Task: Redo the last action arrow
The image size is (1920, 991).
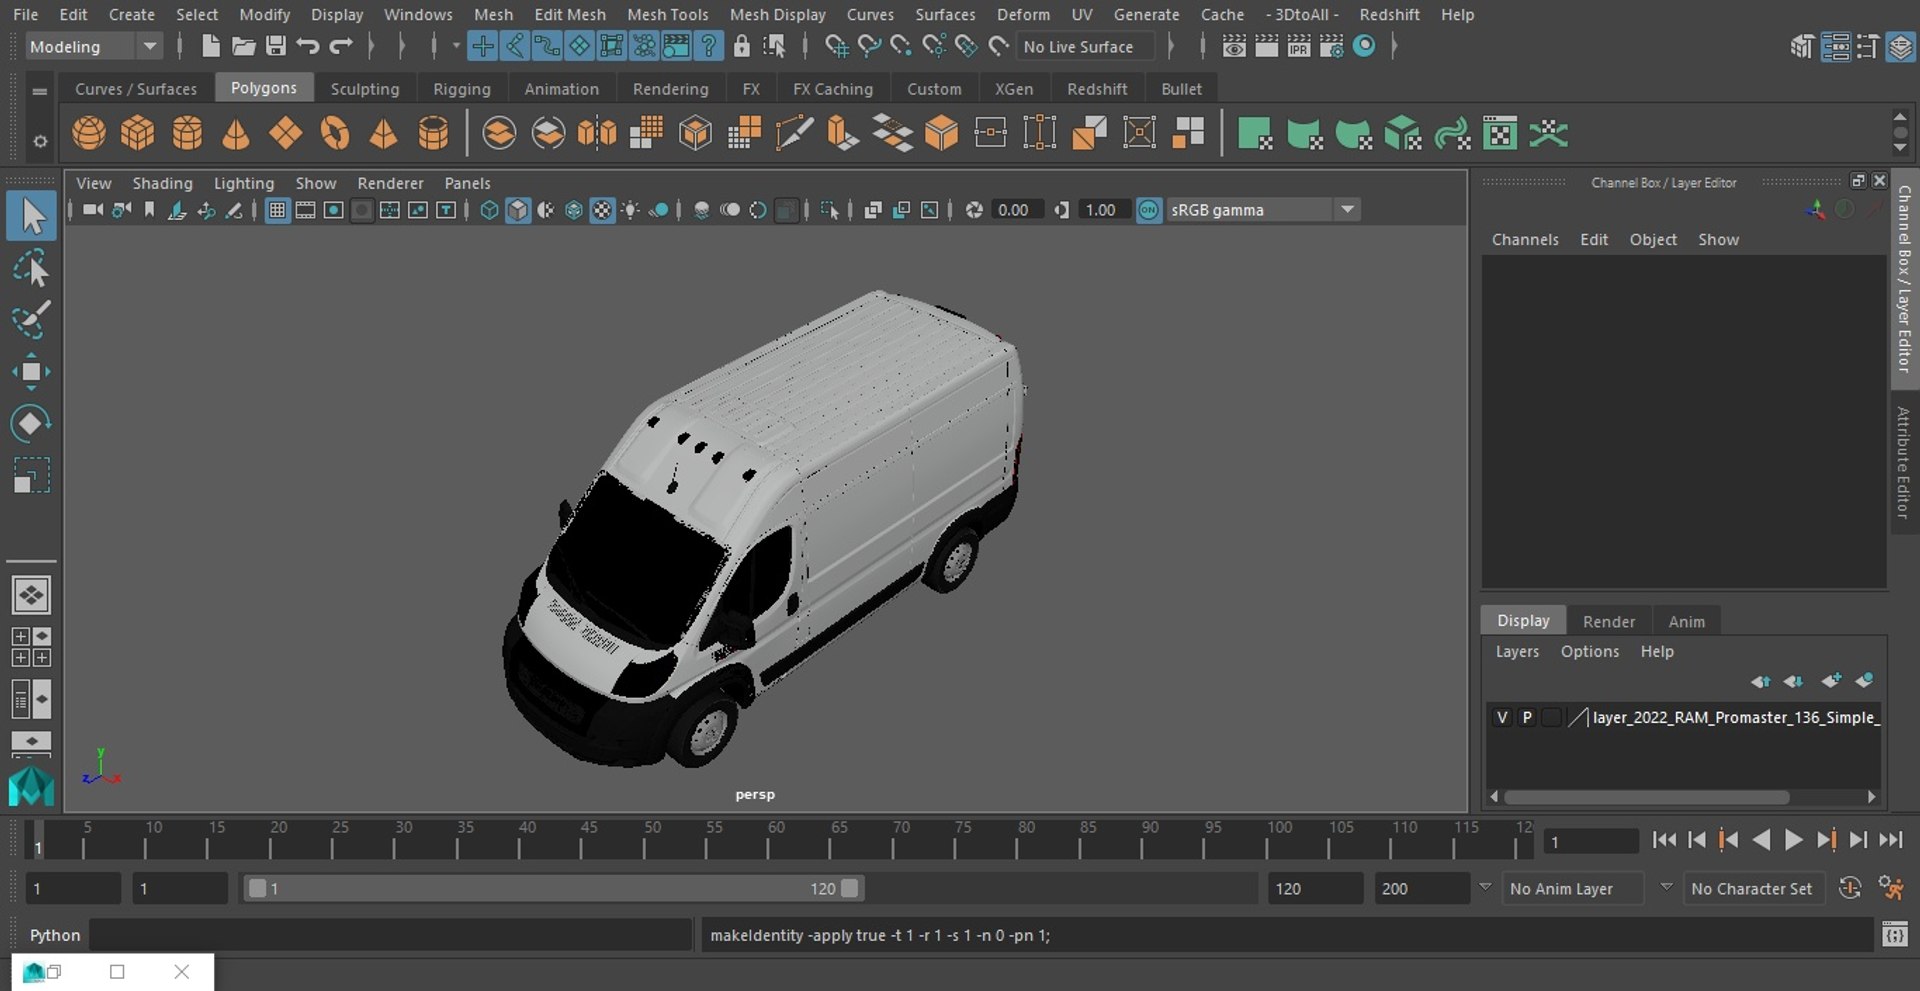Action: tap(341, 46)
